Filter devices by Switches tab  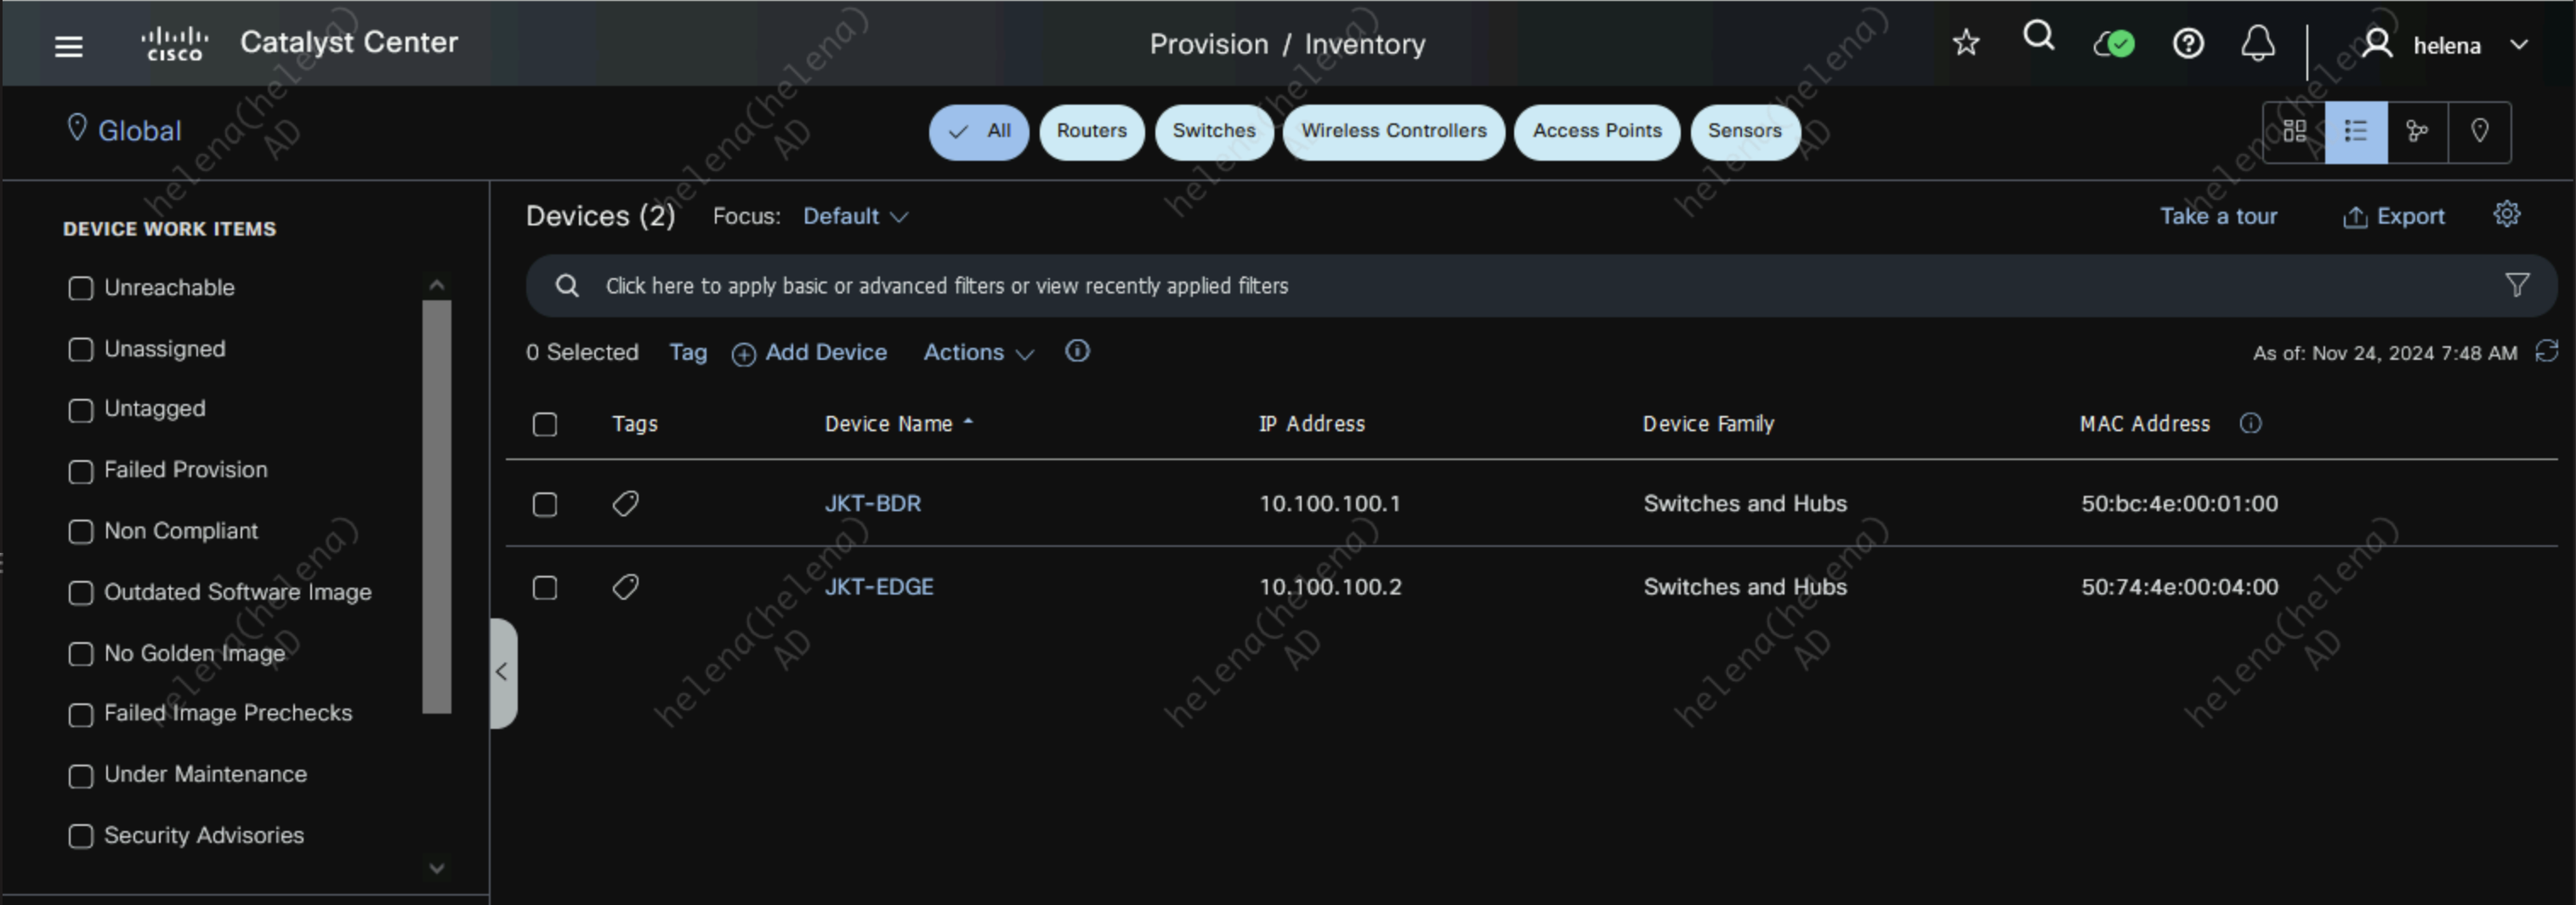pos(1213,131)
